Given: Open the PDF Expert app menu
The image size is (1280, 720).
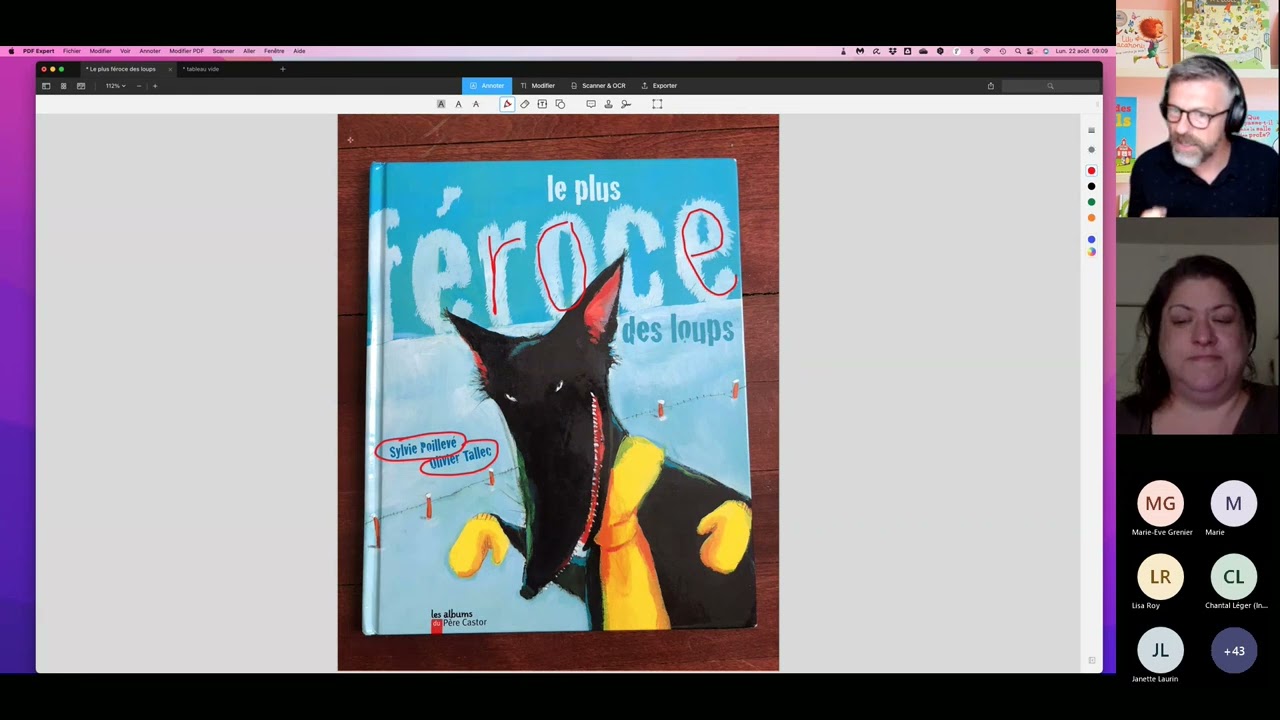Looking at the screenshot, I should [x=39, y=51].
